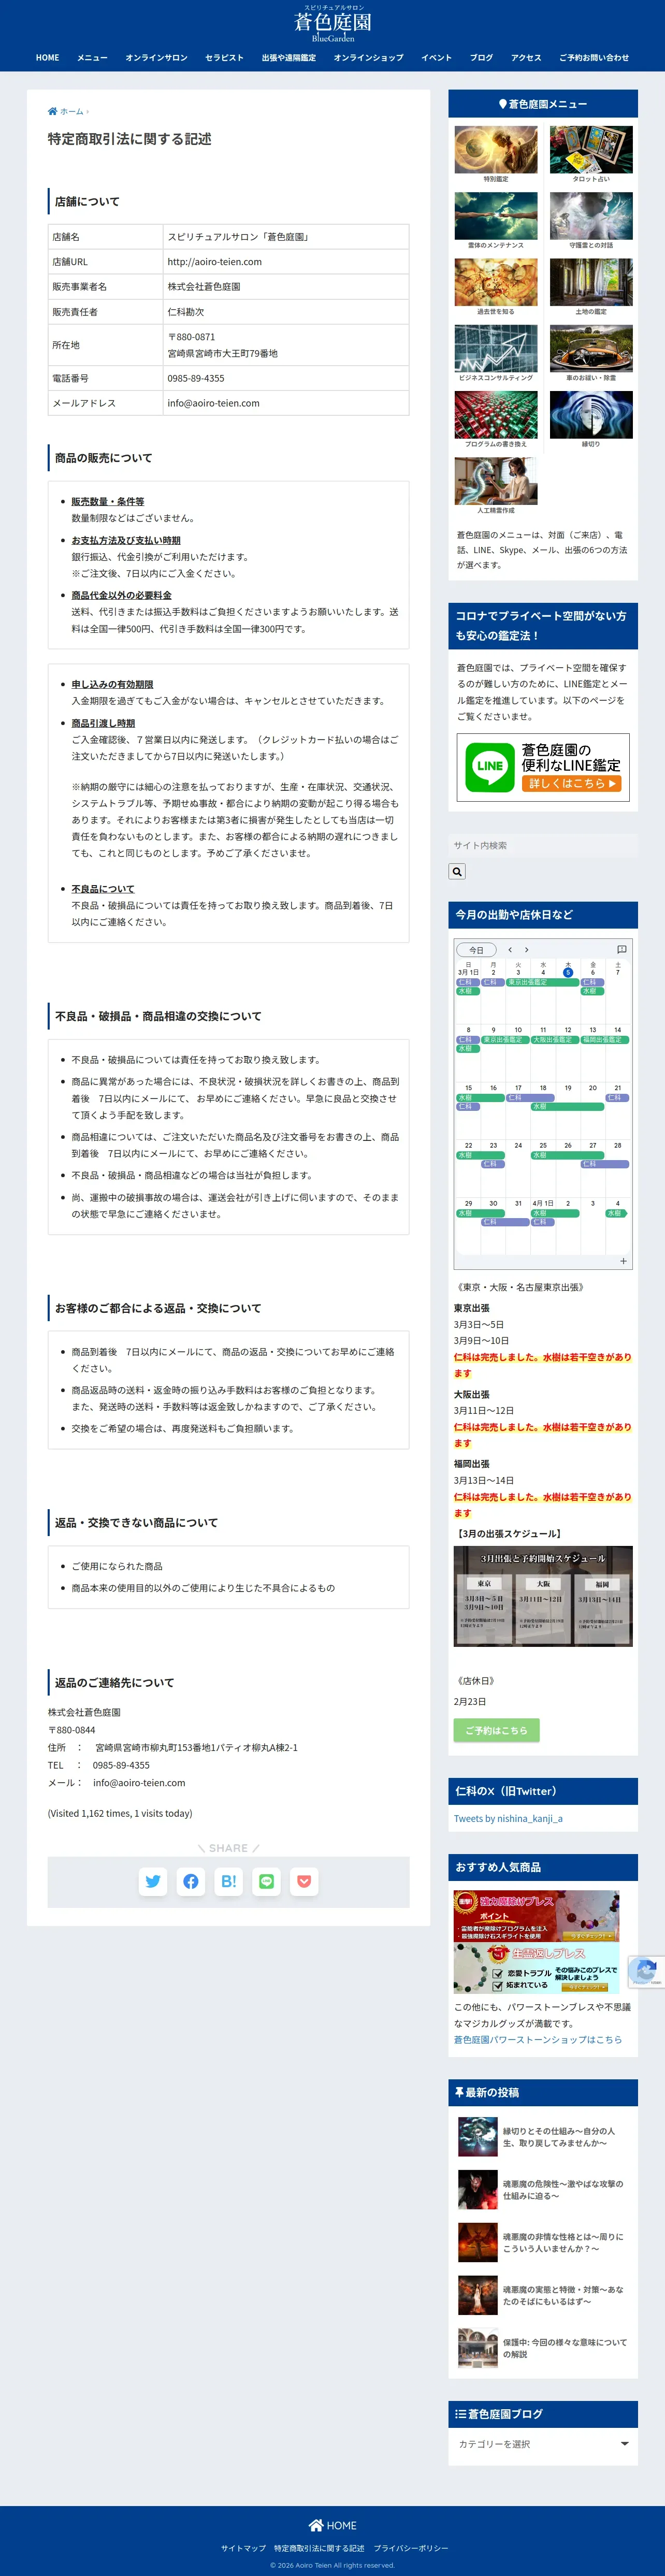665x2576 pixels.
Task: Open footer サイトマップ link
Action: click(x=243, y=2548)
